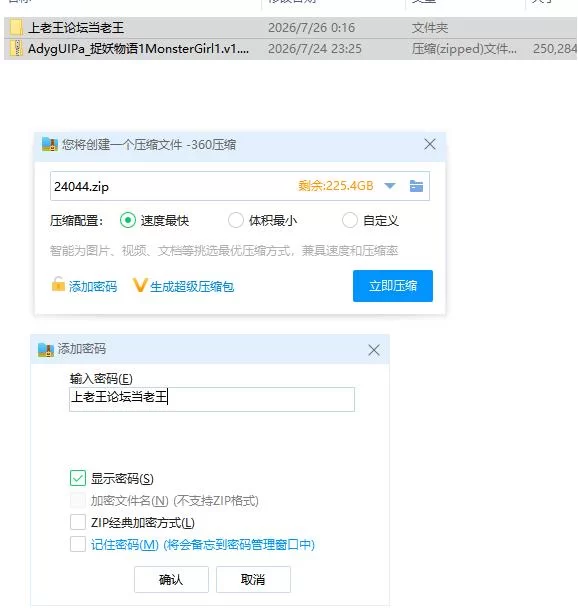
Task: Click the 360压缩 app icon in 添加密码 title bar
Action: click(x=46, y=349)
